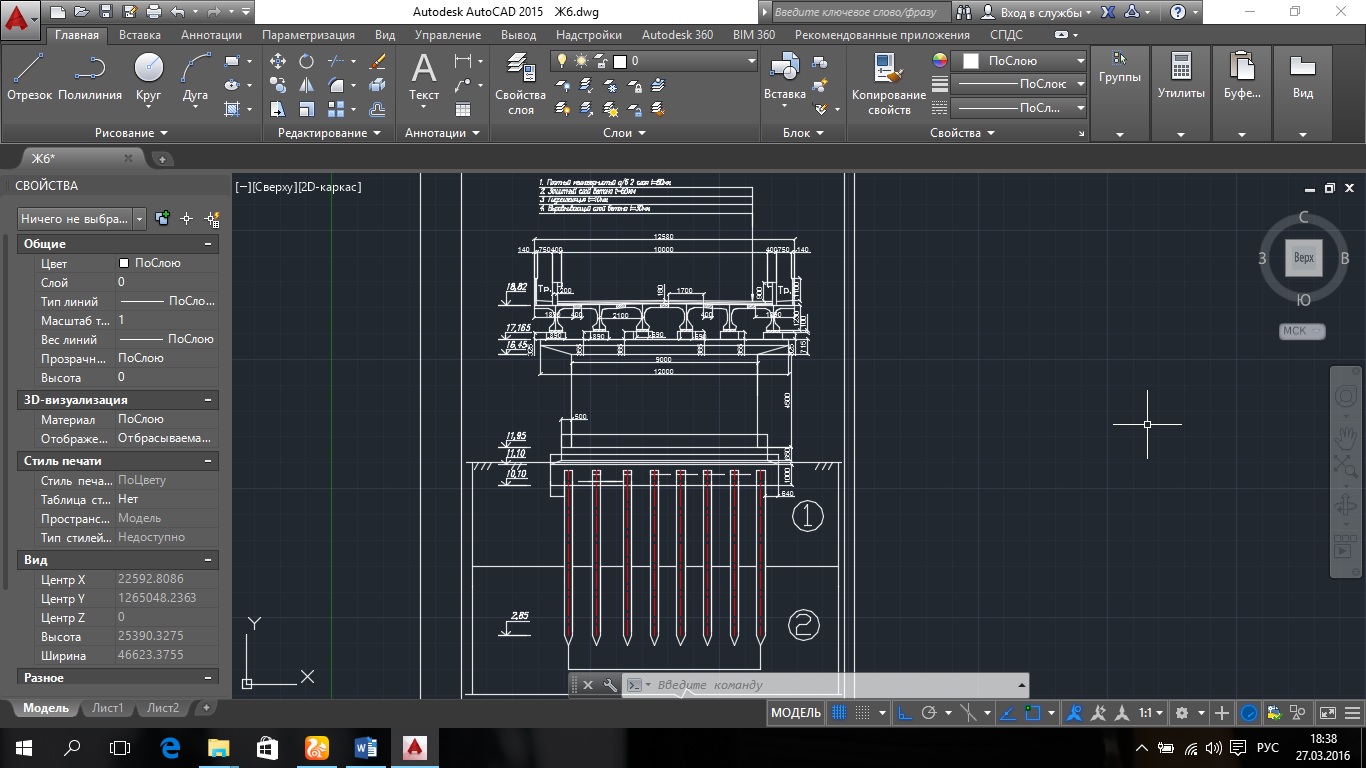This screenshot has height=768, width=1366.
Task: Expand the Редактирование panel
Action: 329,133
